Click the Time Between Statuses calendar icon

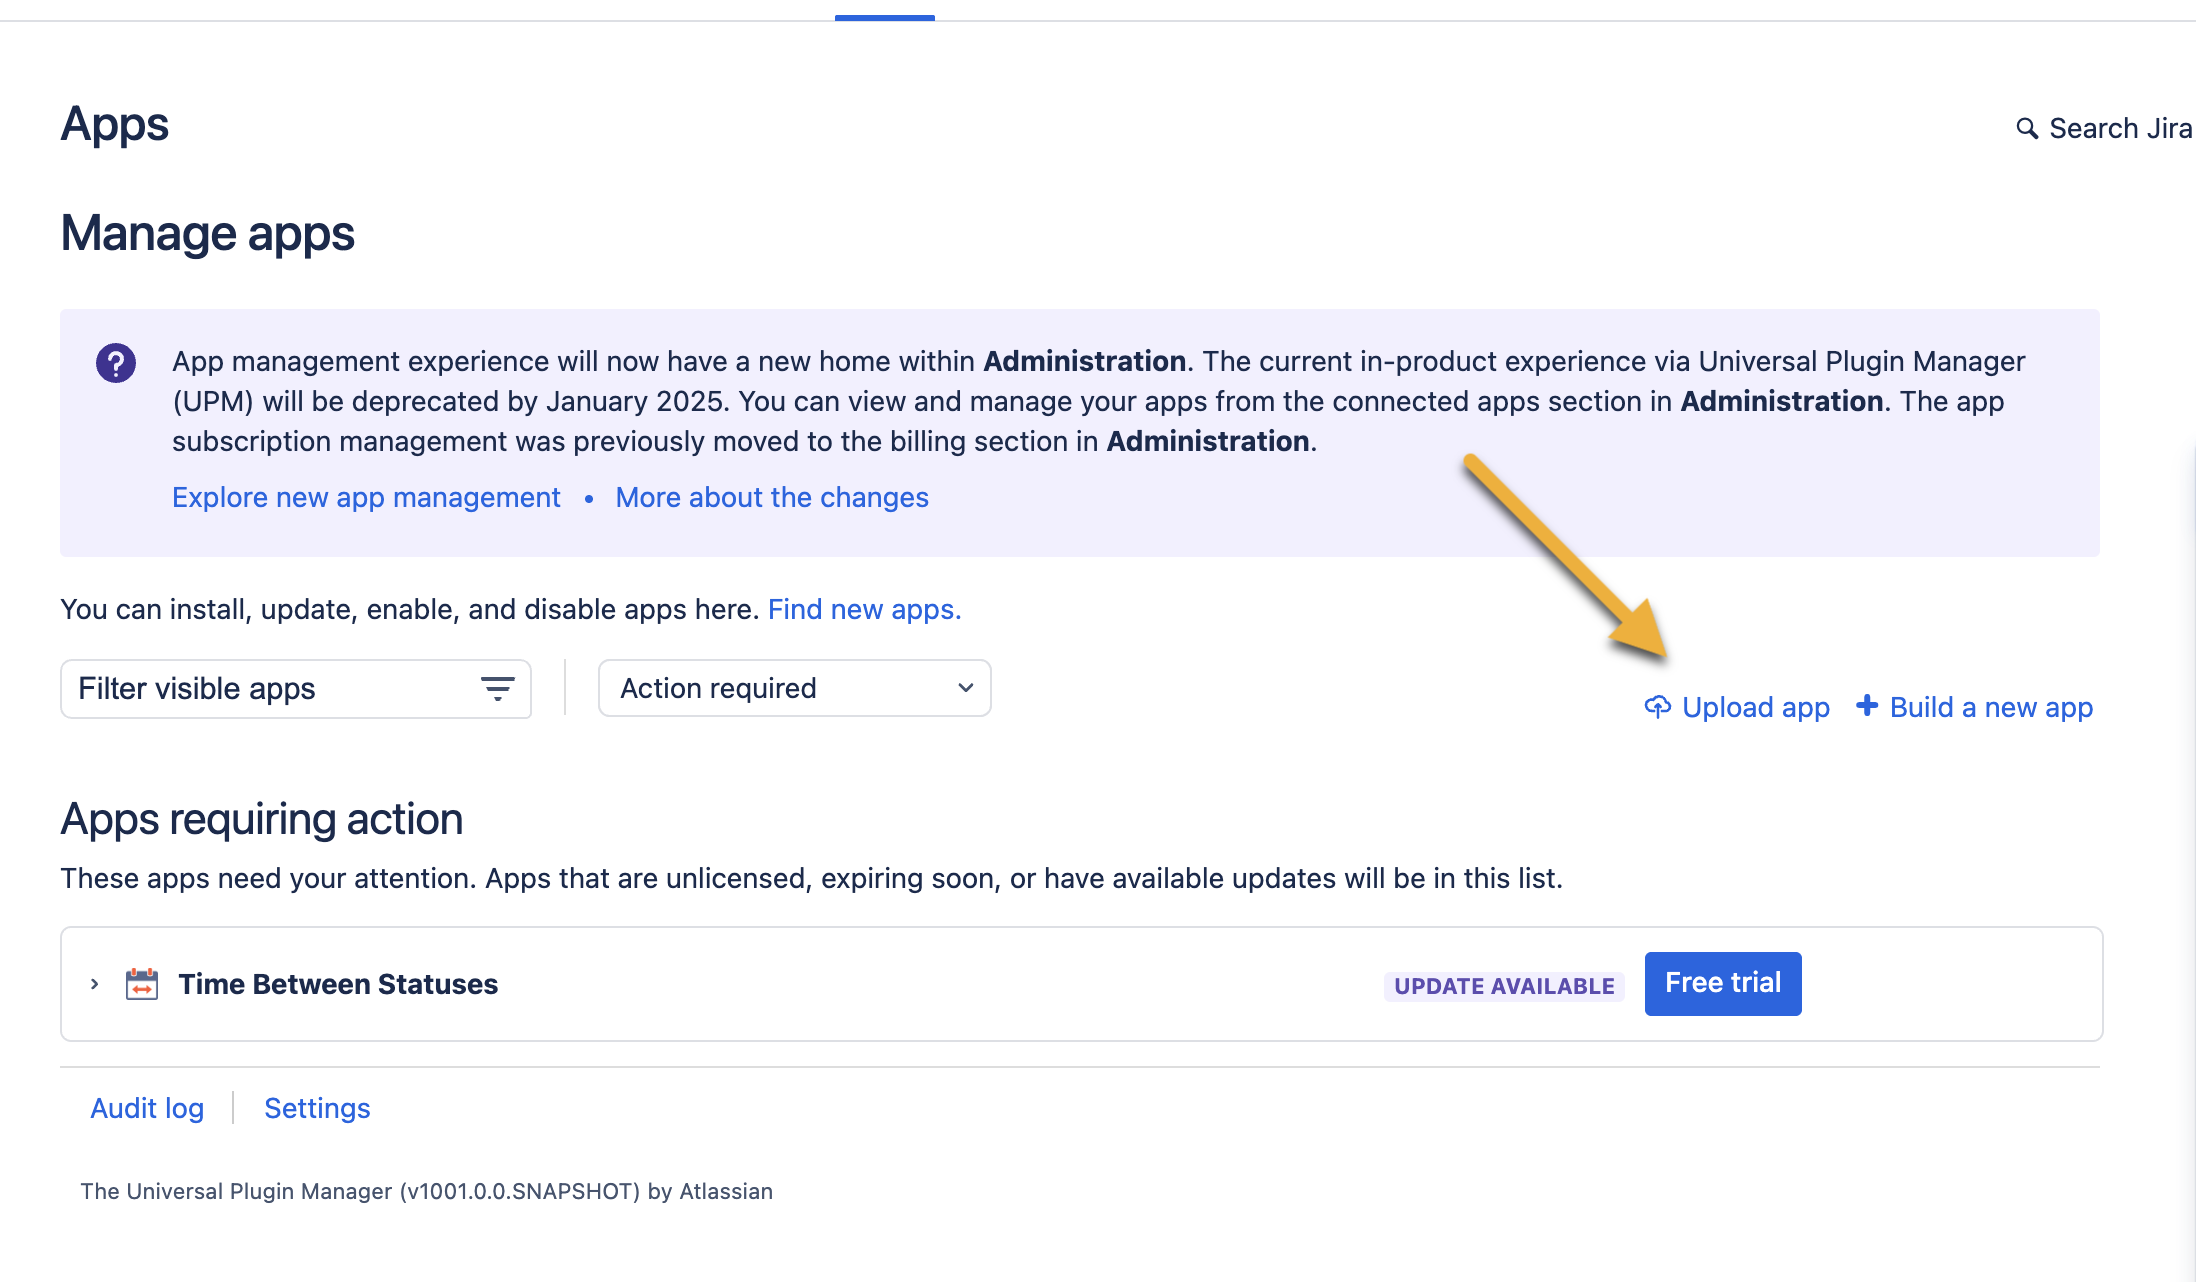pos(142,984)
